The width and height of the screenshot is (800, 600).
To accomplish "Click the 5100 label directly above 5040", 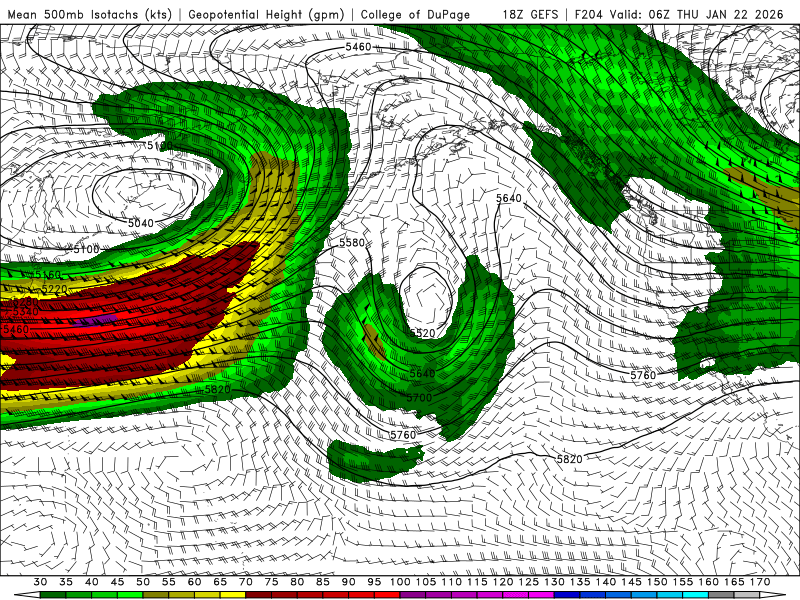I will coord(160,146).
